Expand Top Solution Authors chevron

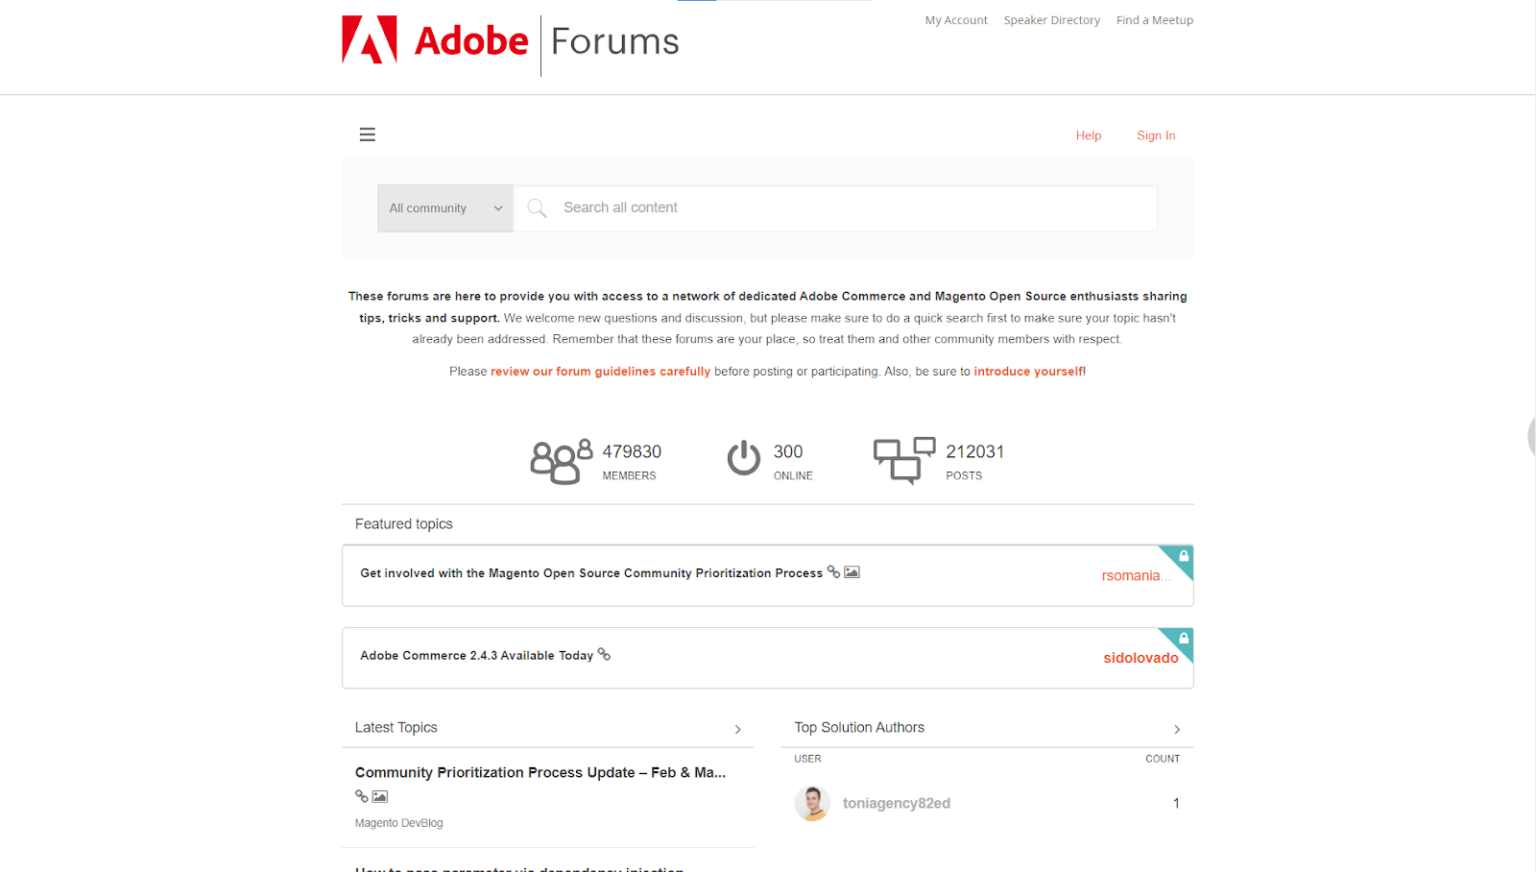(1177, 729)
